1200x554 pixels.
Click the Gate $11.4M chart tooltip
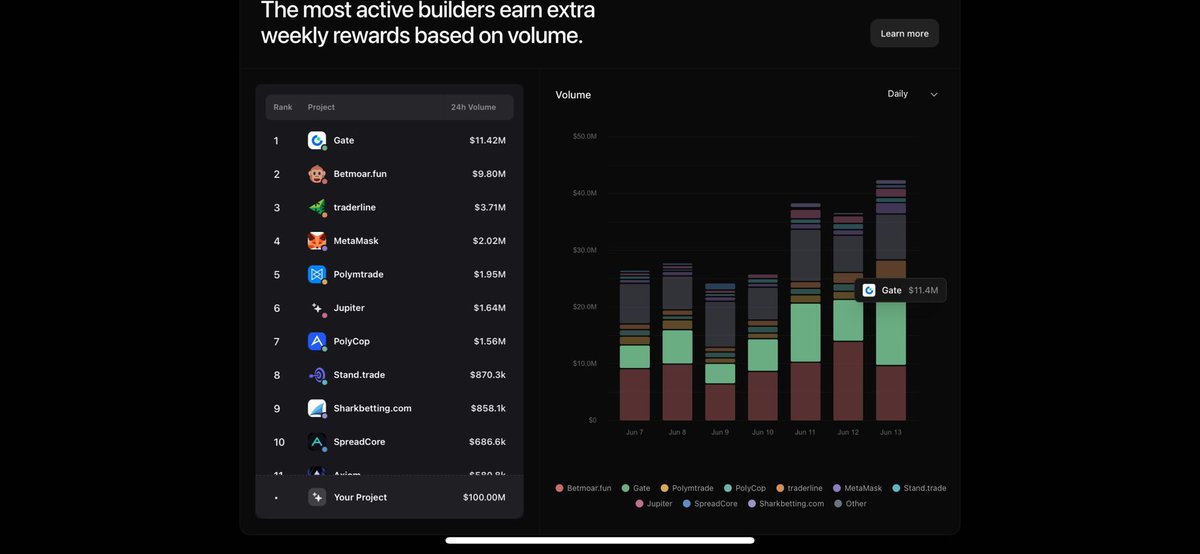(x=900, y=290)
